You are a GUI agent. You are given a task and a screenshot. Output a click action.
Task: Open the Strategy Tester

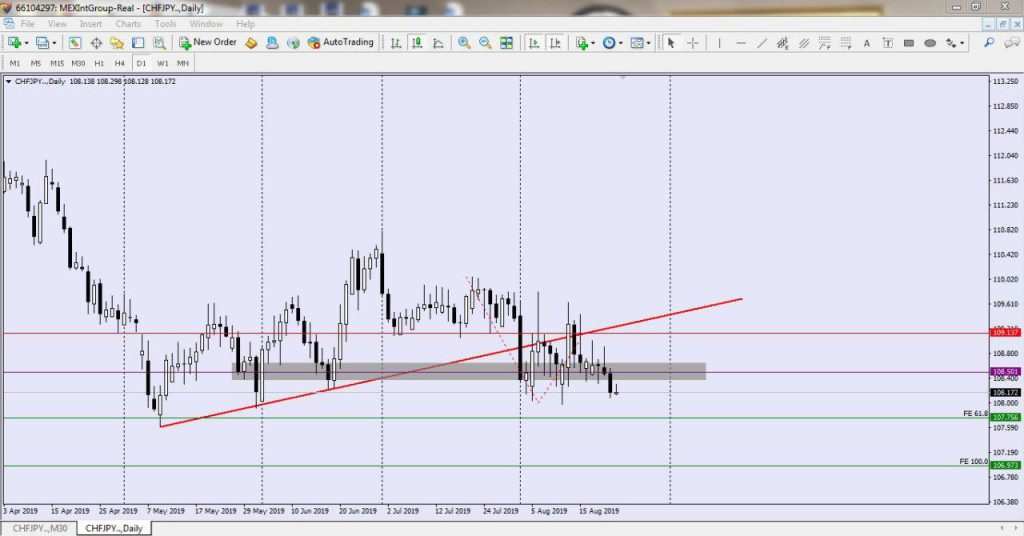(159, 43)
